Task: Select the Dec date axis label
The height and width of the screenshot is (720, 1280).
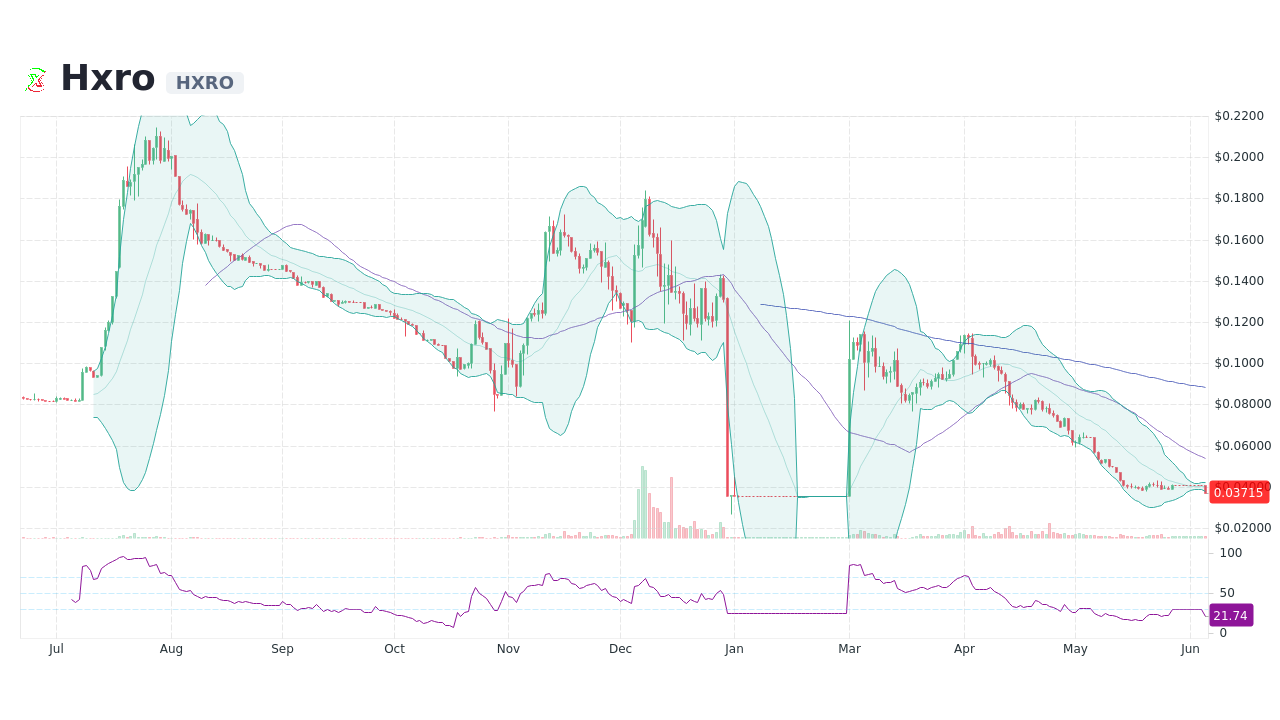Action: coord(620,648)
